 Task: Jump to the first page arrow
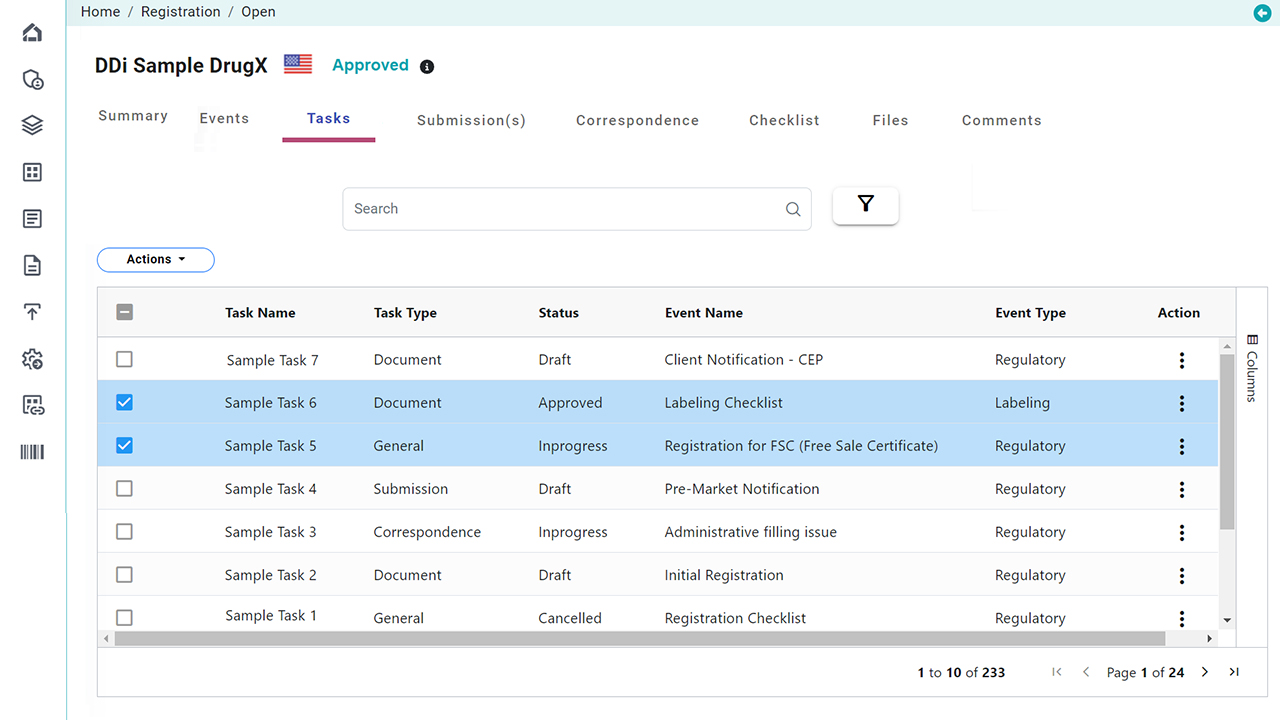1057,672
